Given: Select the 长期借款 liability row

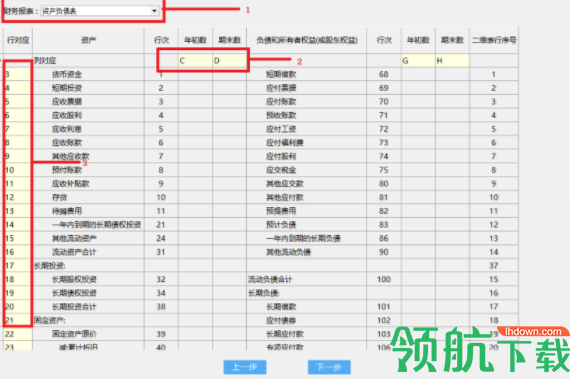Looking at the screenshot, I should [x=281, y=307].
